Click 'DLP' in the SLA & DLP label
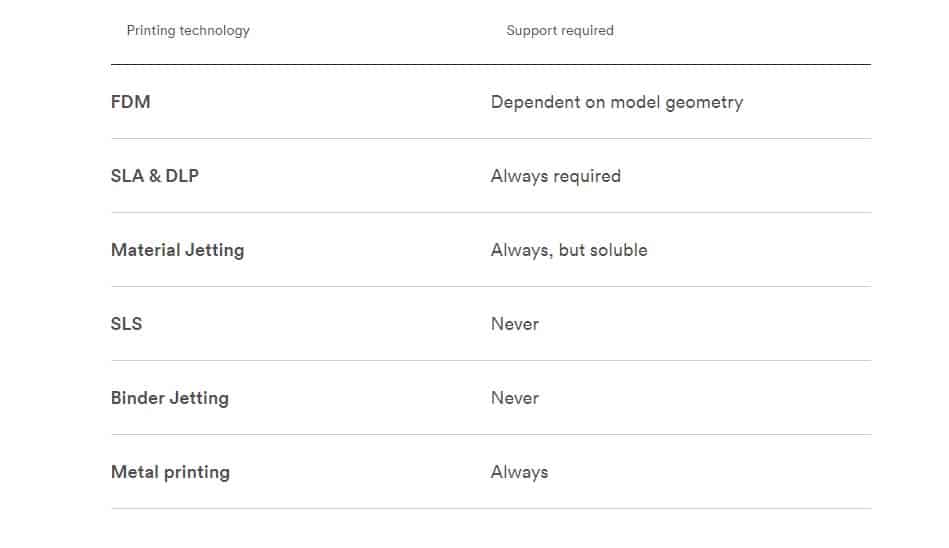Viewport: 949px width, 548px height. [182, 176]
